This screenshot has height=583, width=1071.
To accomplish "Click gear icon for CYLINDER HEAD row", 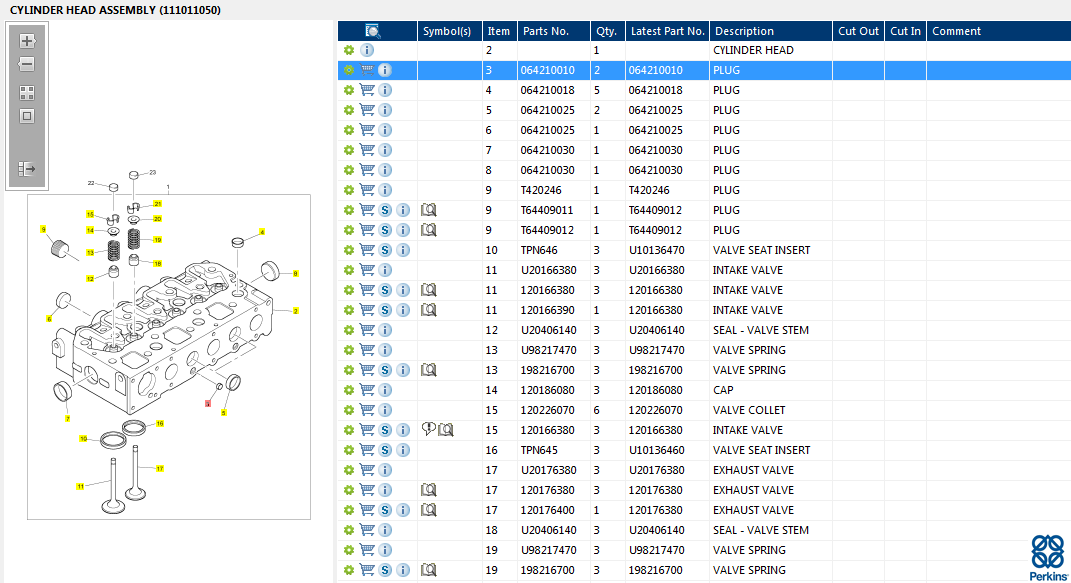I will [x=349, y=50].
